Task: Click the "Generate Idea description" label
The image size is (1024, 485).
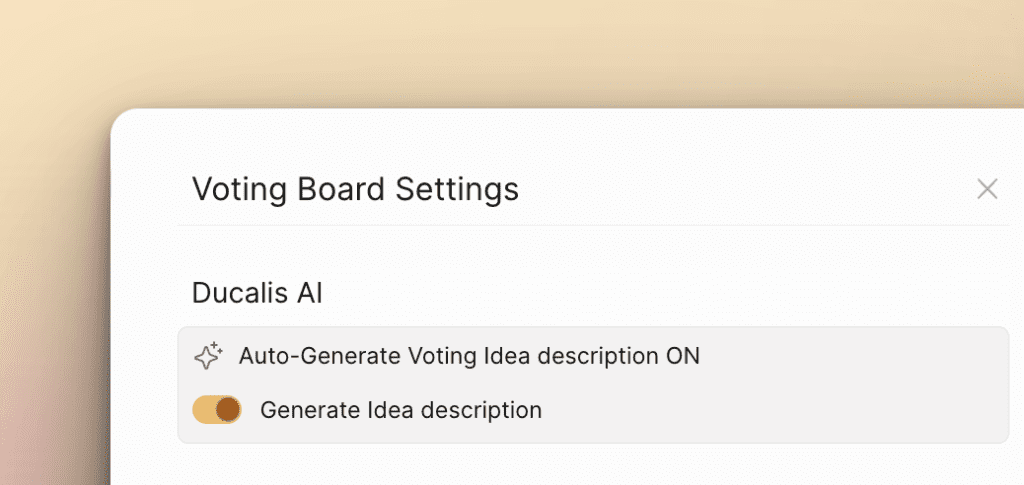Action: (401, 411)
